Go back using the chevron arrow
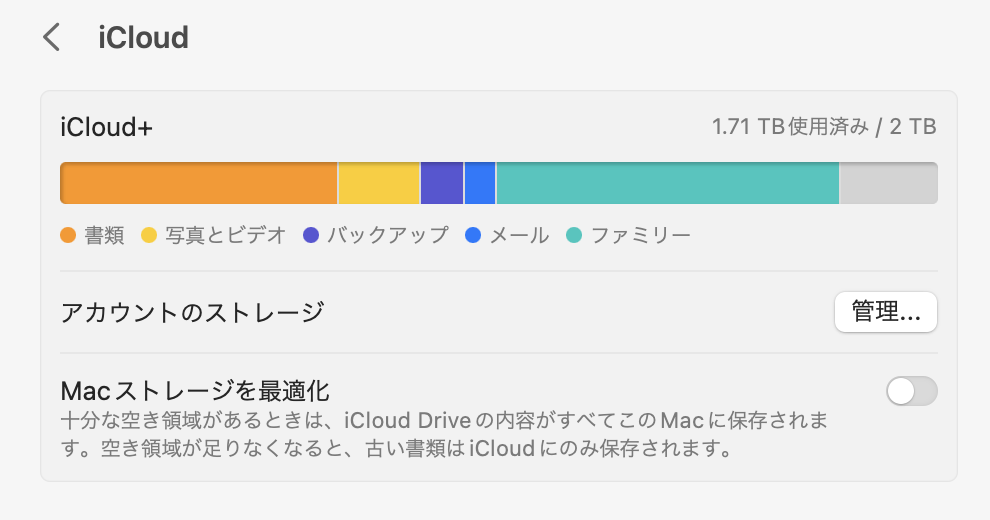 (x=52, y=38)
